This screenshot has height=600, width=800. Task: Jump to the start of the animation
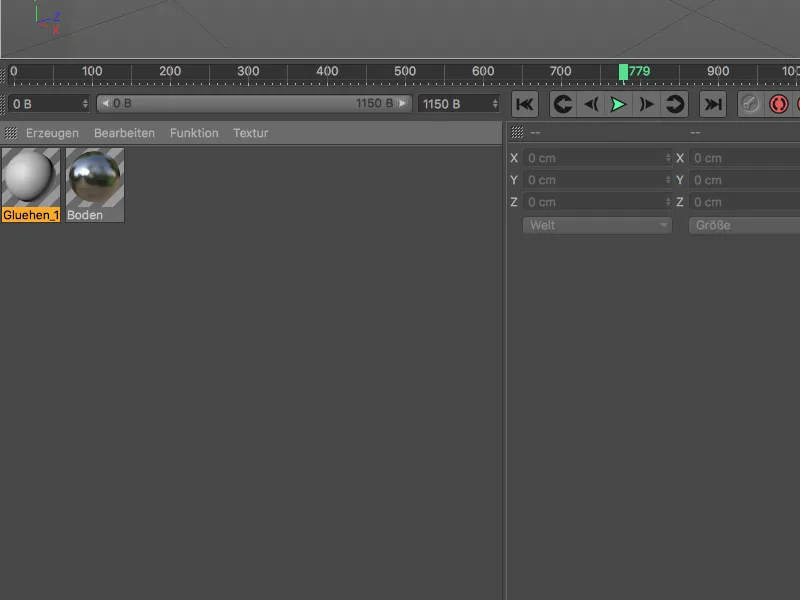point(524,104)
